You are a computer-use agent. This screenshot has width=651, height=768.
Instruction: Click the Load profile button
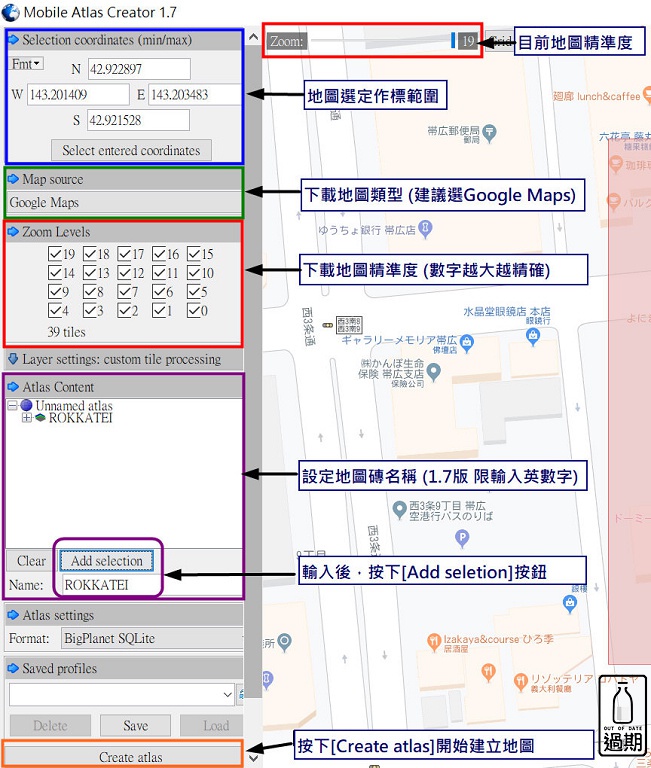pos(213,725)
